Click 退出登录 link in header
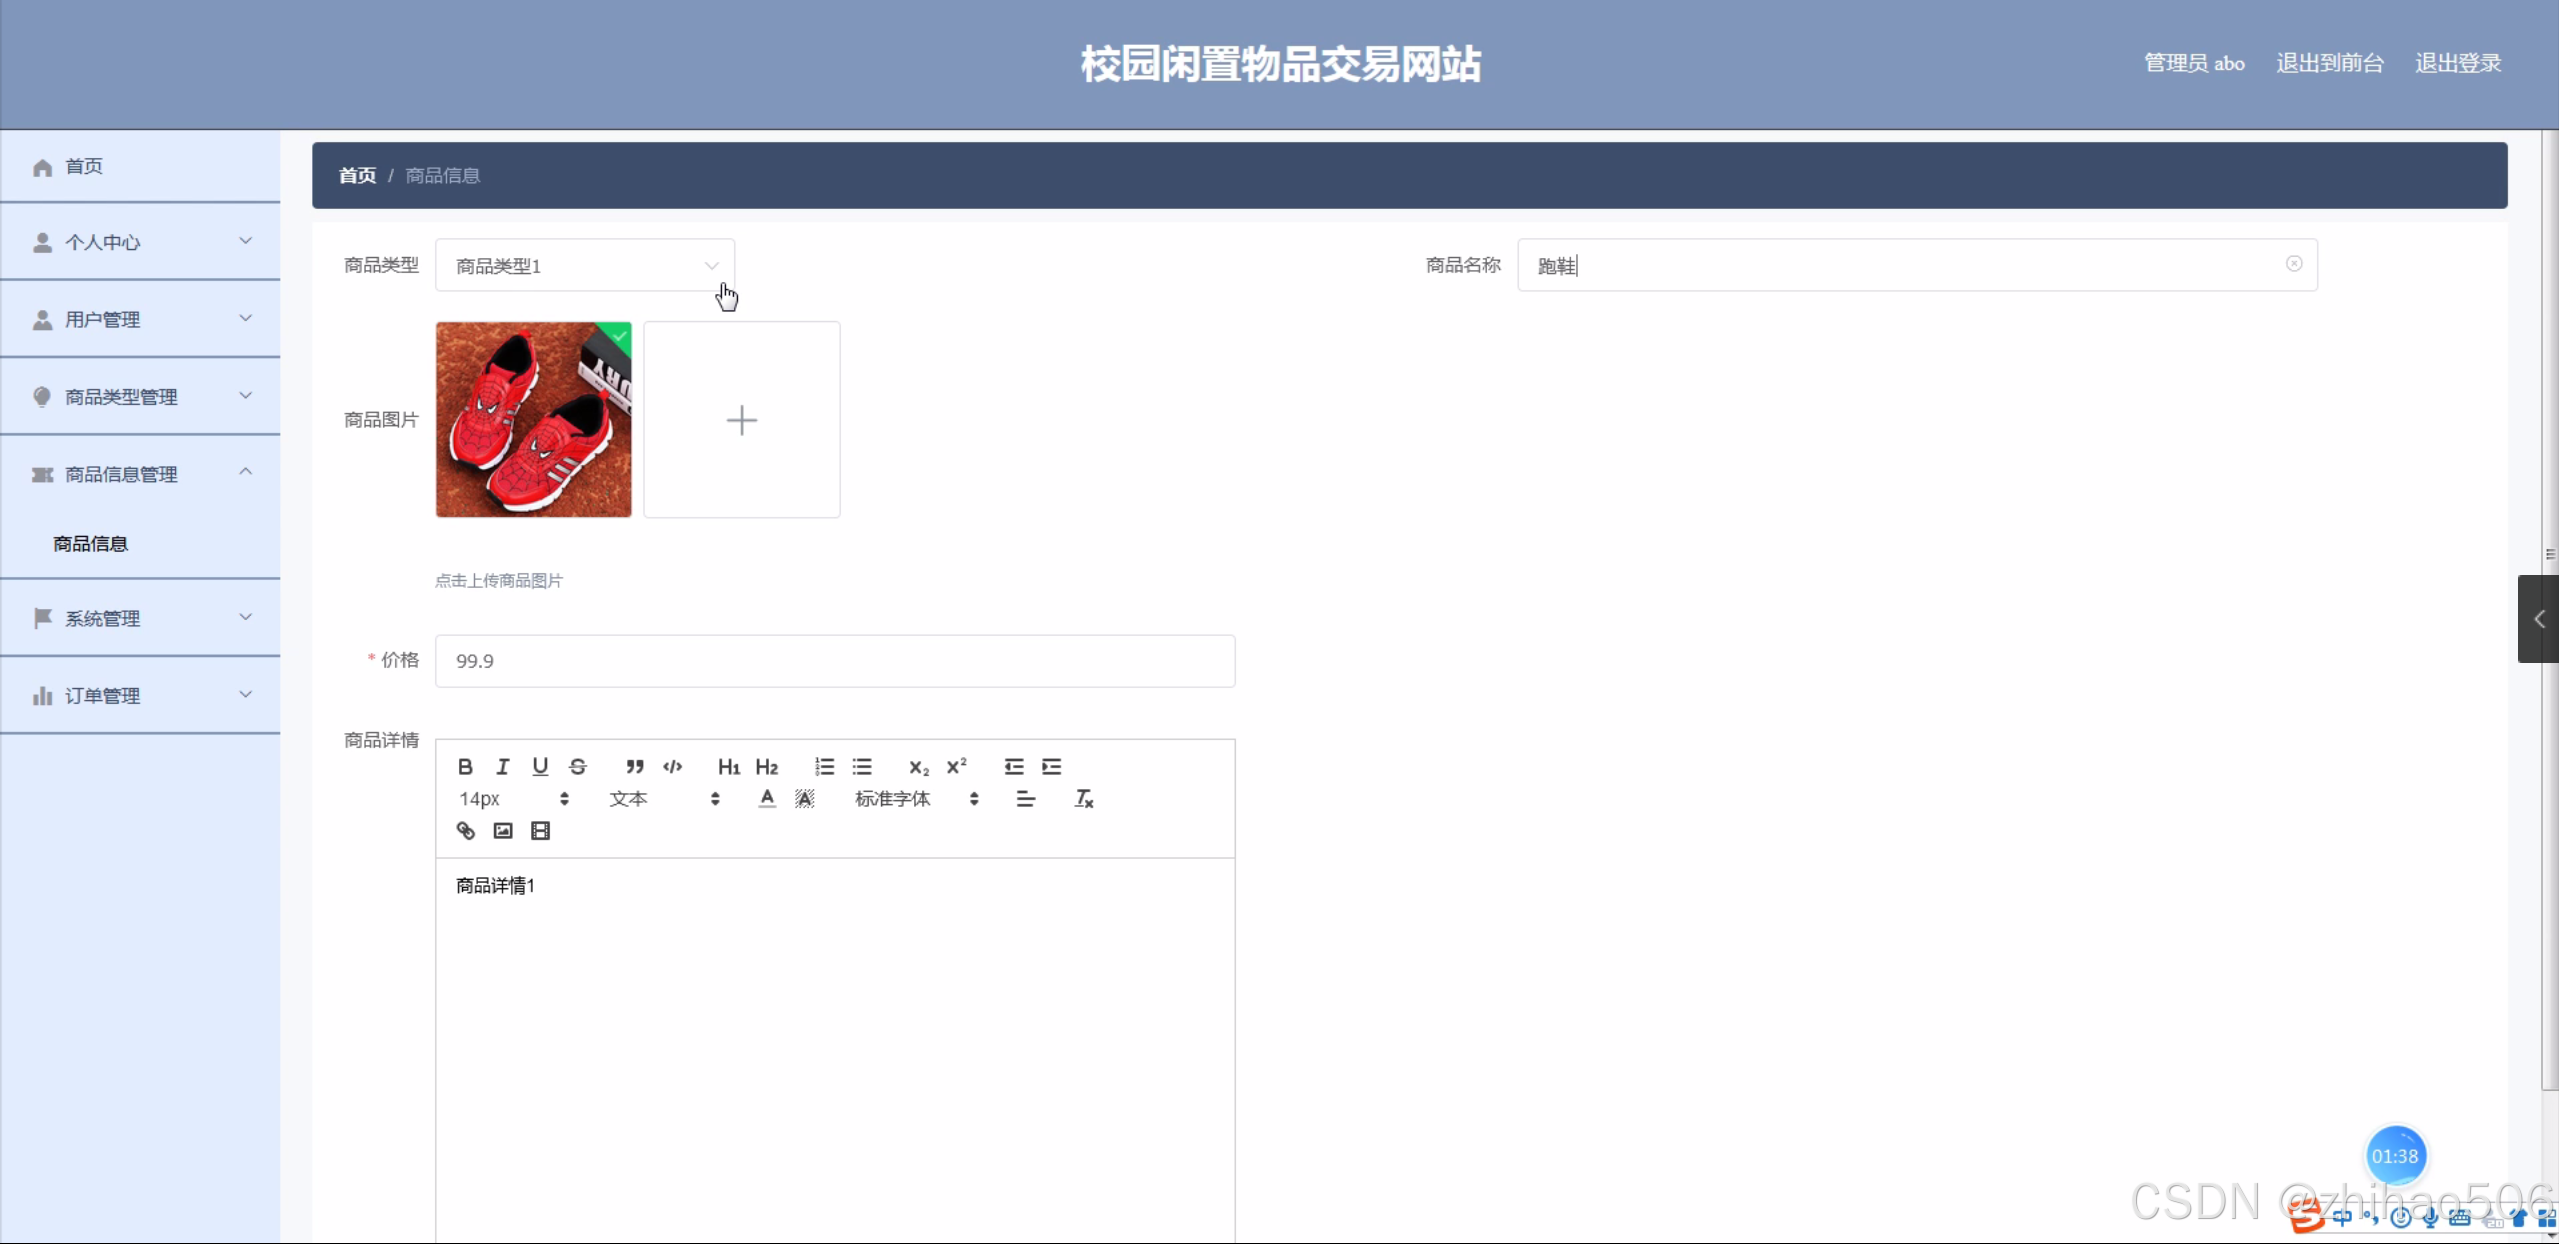 2458,63
